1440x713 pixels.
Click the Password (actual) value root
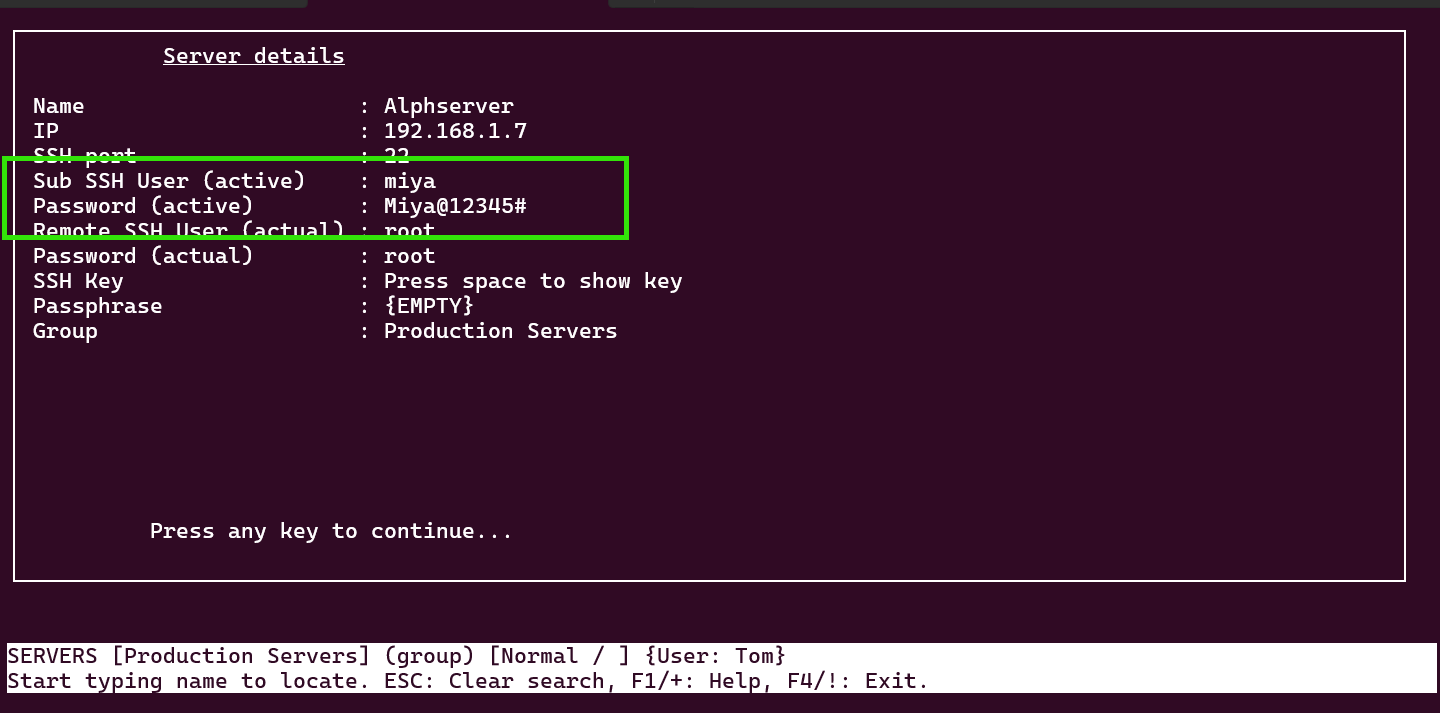[x=410, y=256]
